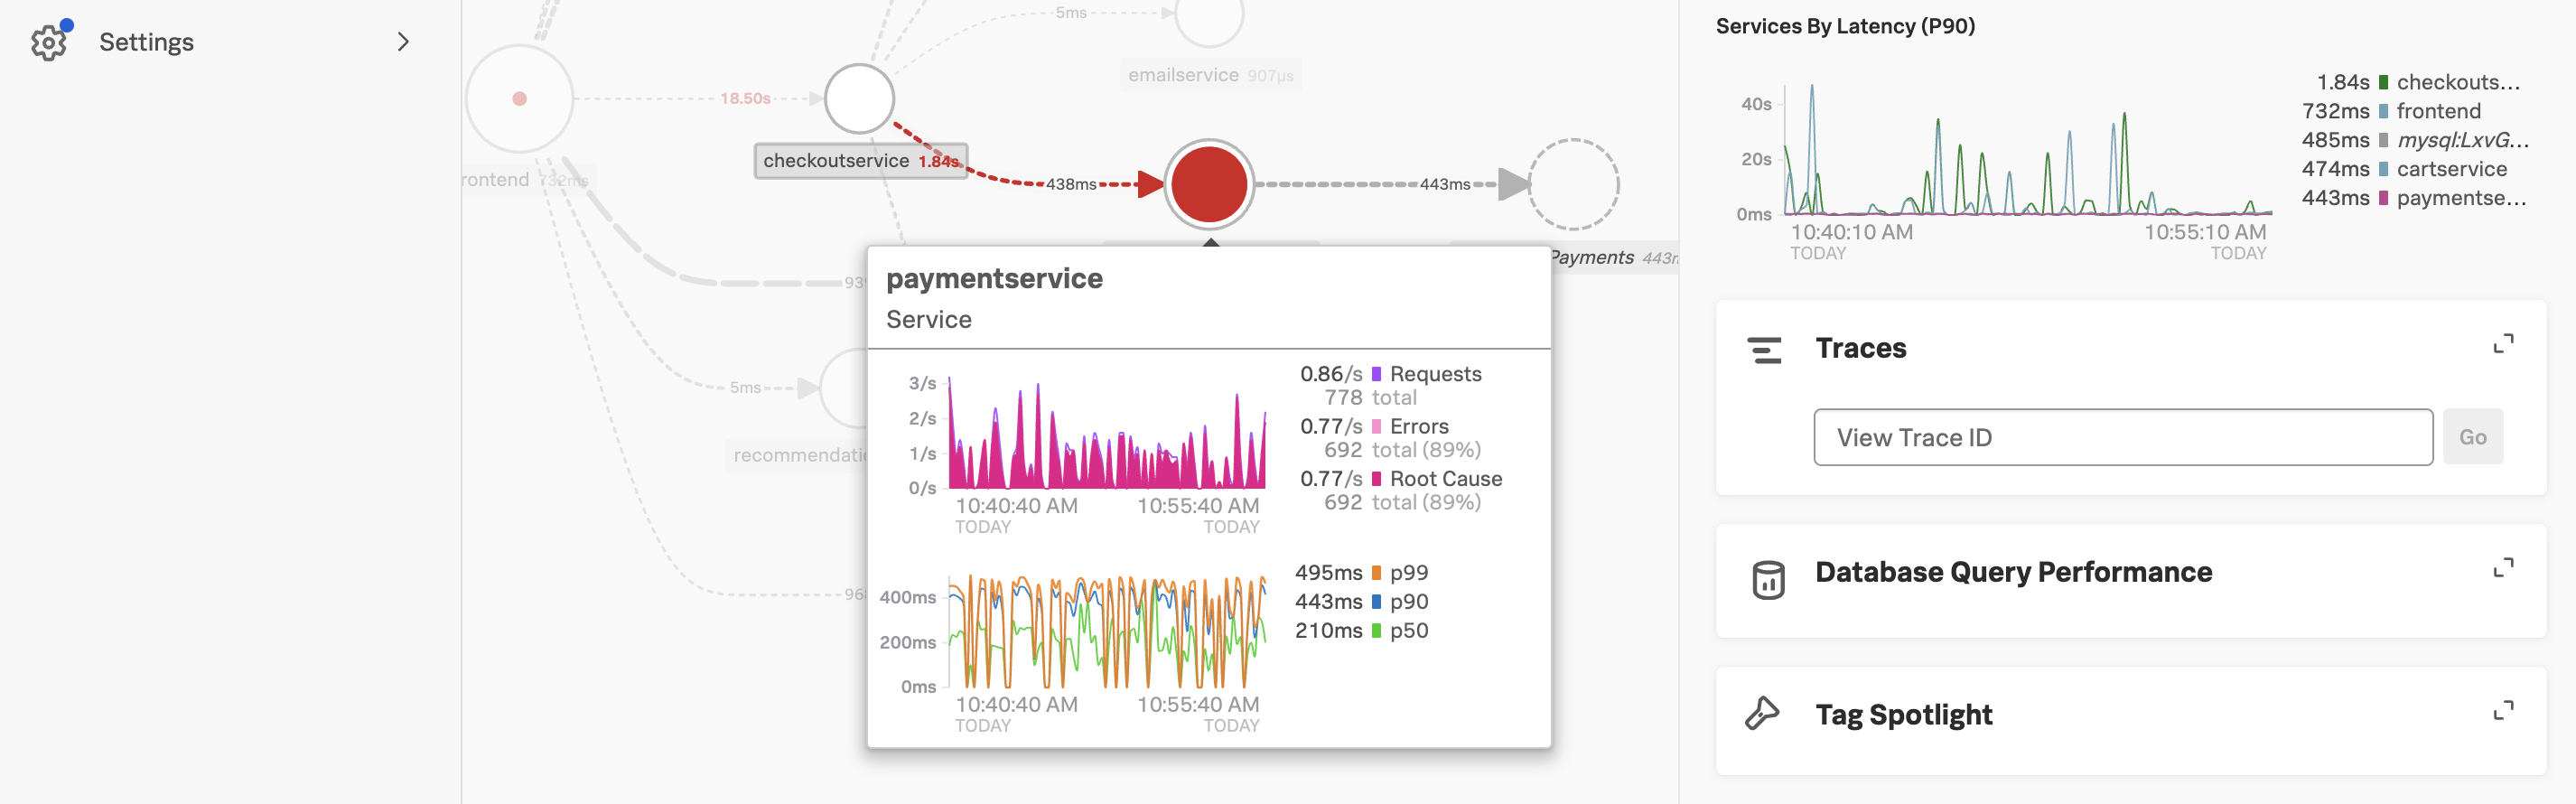Expand Settings with the chevron arrow

pos(403,42)
